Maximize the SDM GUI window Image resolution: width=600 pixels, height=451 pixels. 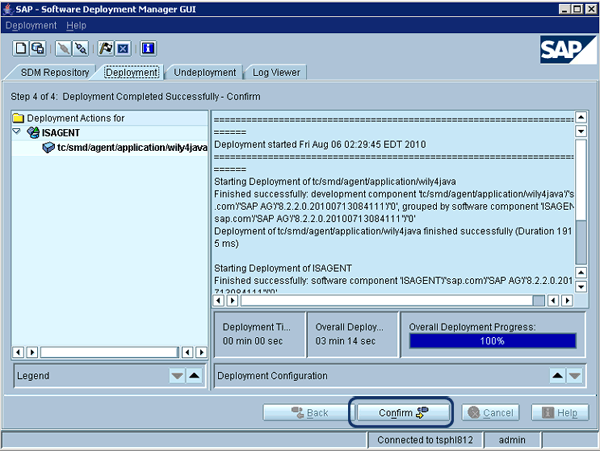coord(577,9)
